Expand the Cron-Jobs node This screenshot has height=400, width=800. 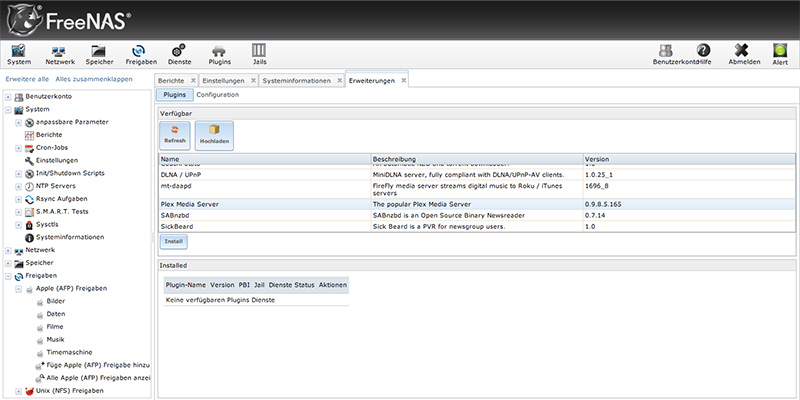click(18, 148)
